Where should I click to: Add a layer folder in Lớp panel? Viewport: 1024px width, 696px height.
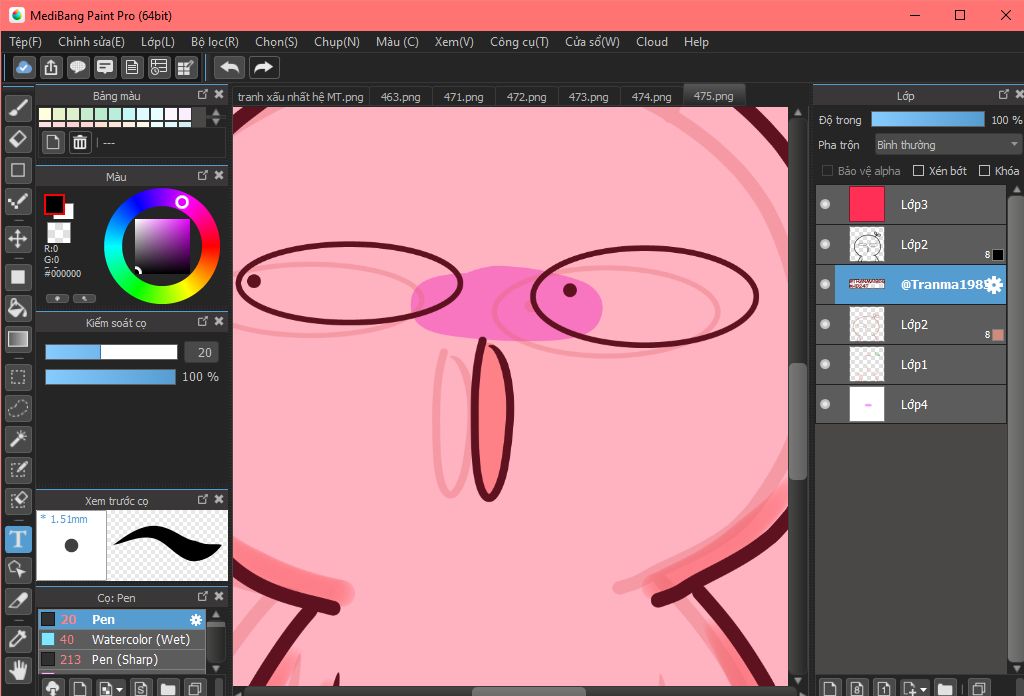[x=944, y=688]
